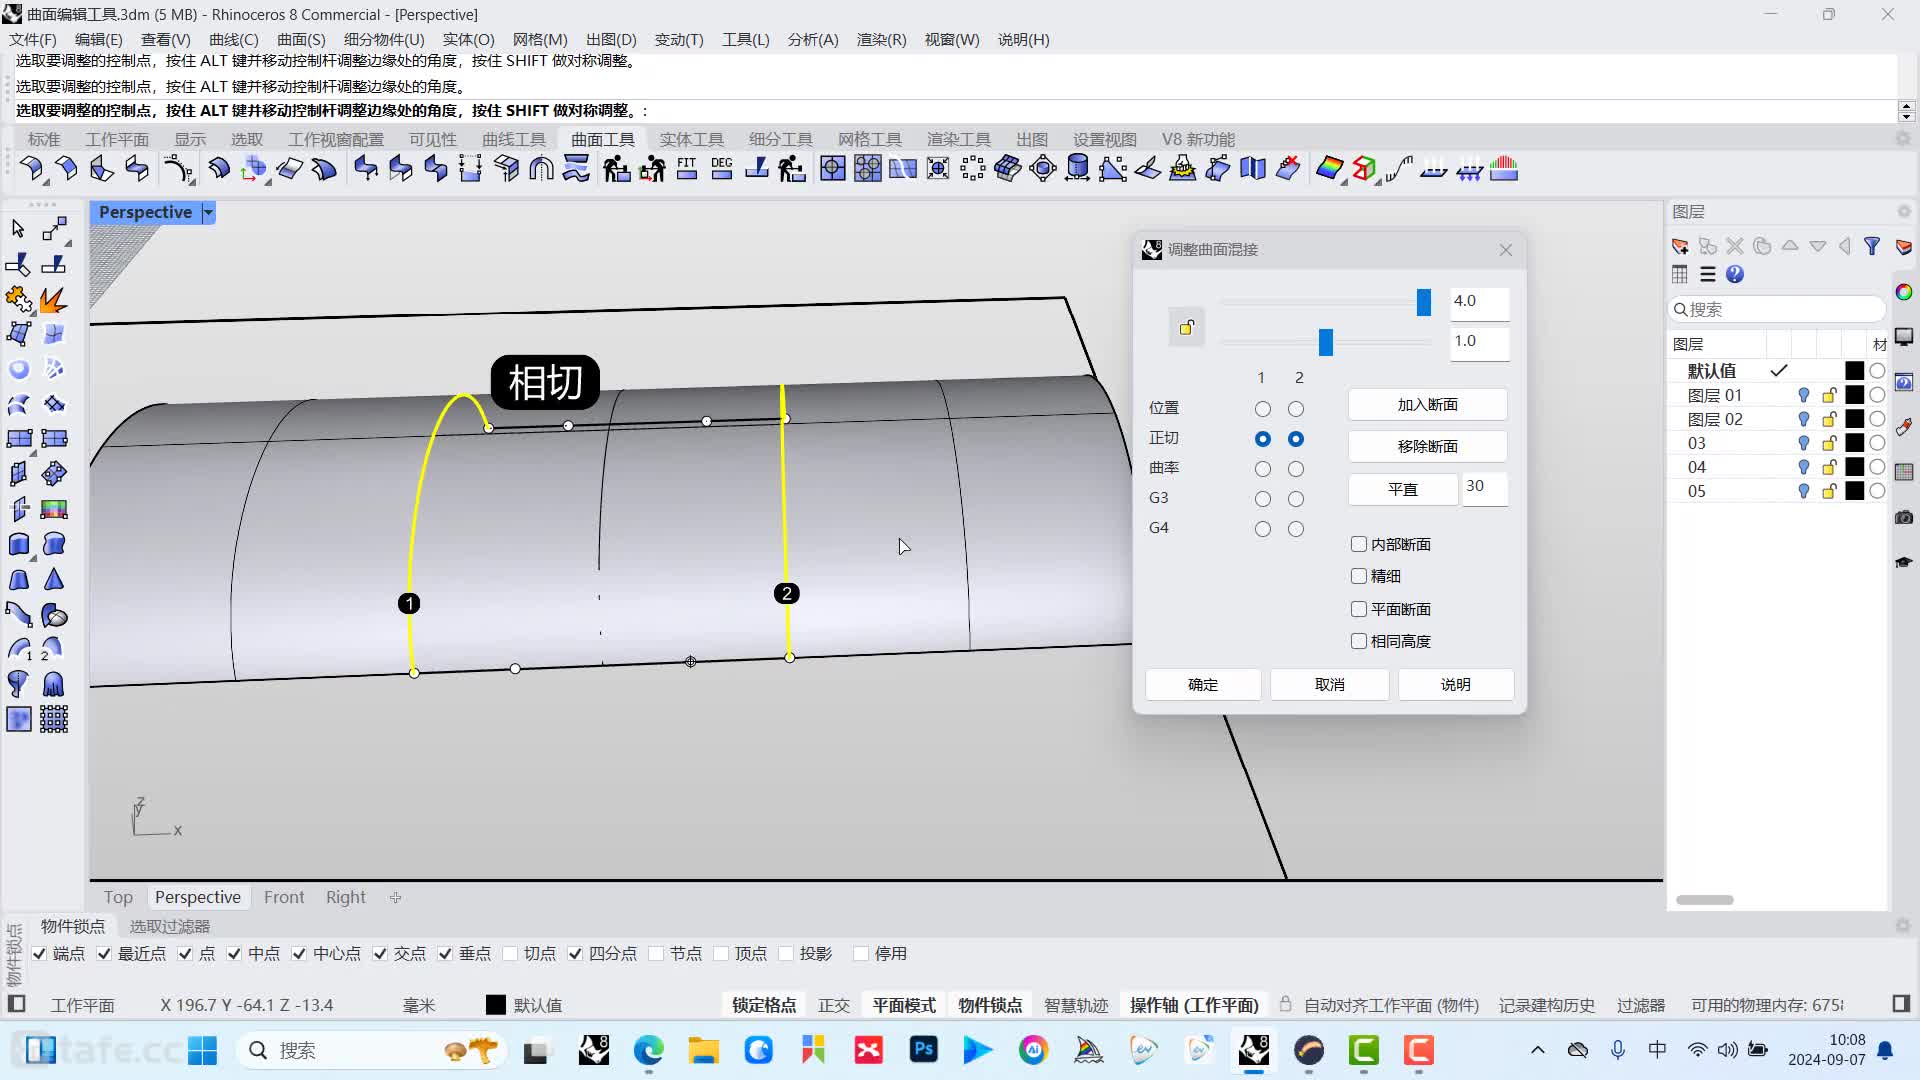Click the command history scroll down arrow
1920x1080 pixels.
pos(1906,116)
